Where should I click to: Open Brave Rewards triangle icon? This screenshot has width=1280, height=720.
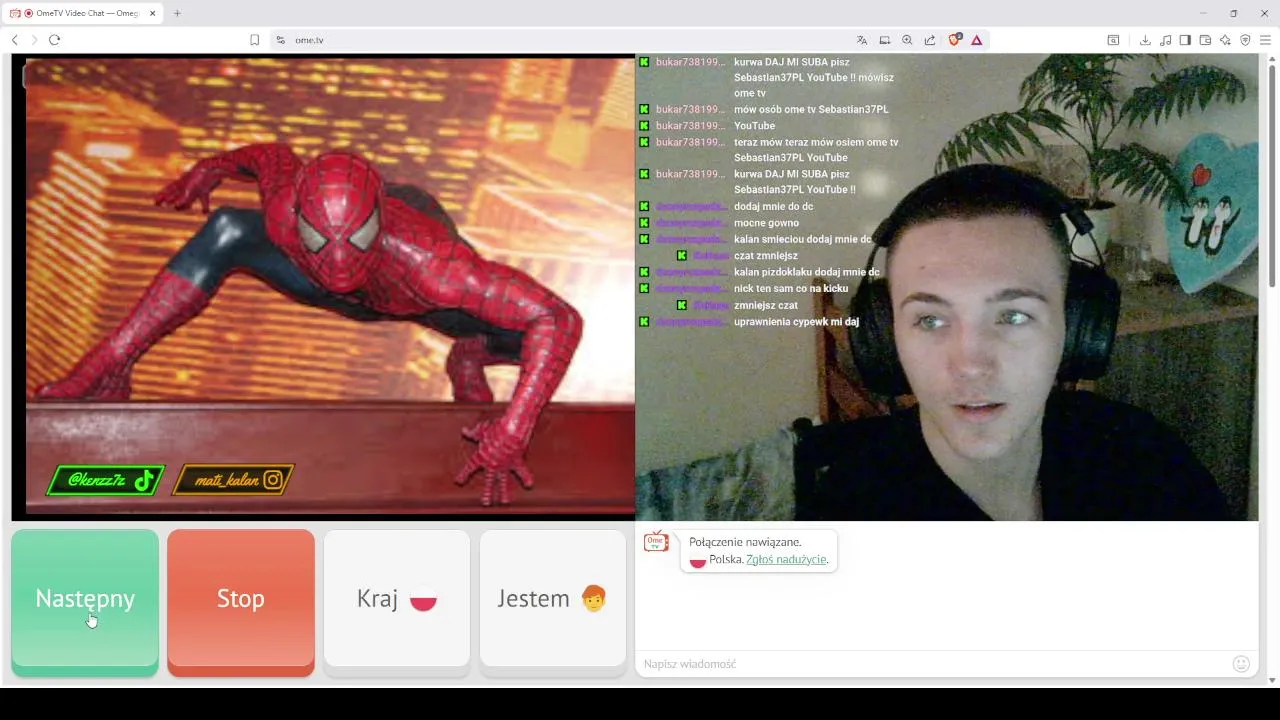[x=977, y=40]
